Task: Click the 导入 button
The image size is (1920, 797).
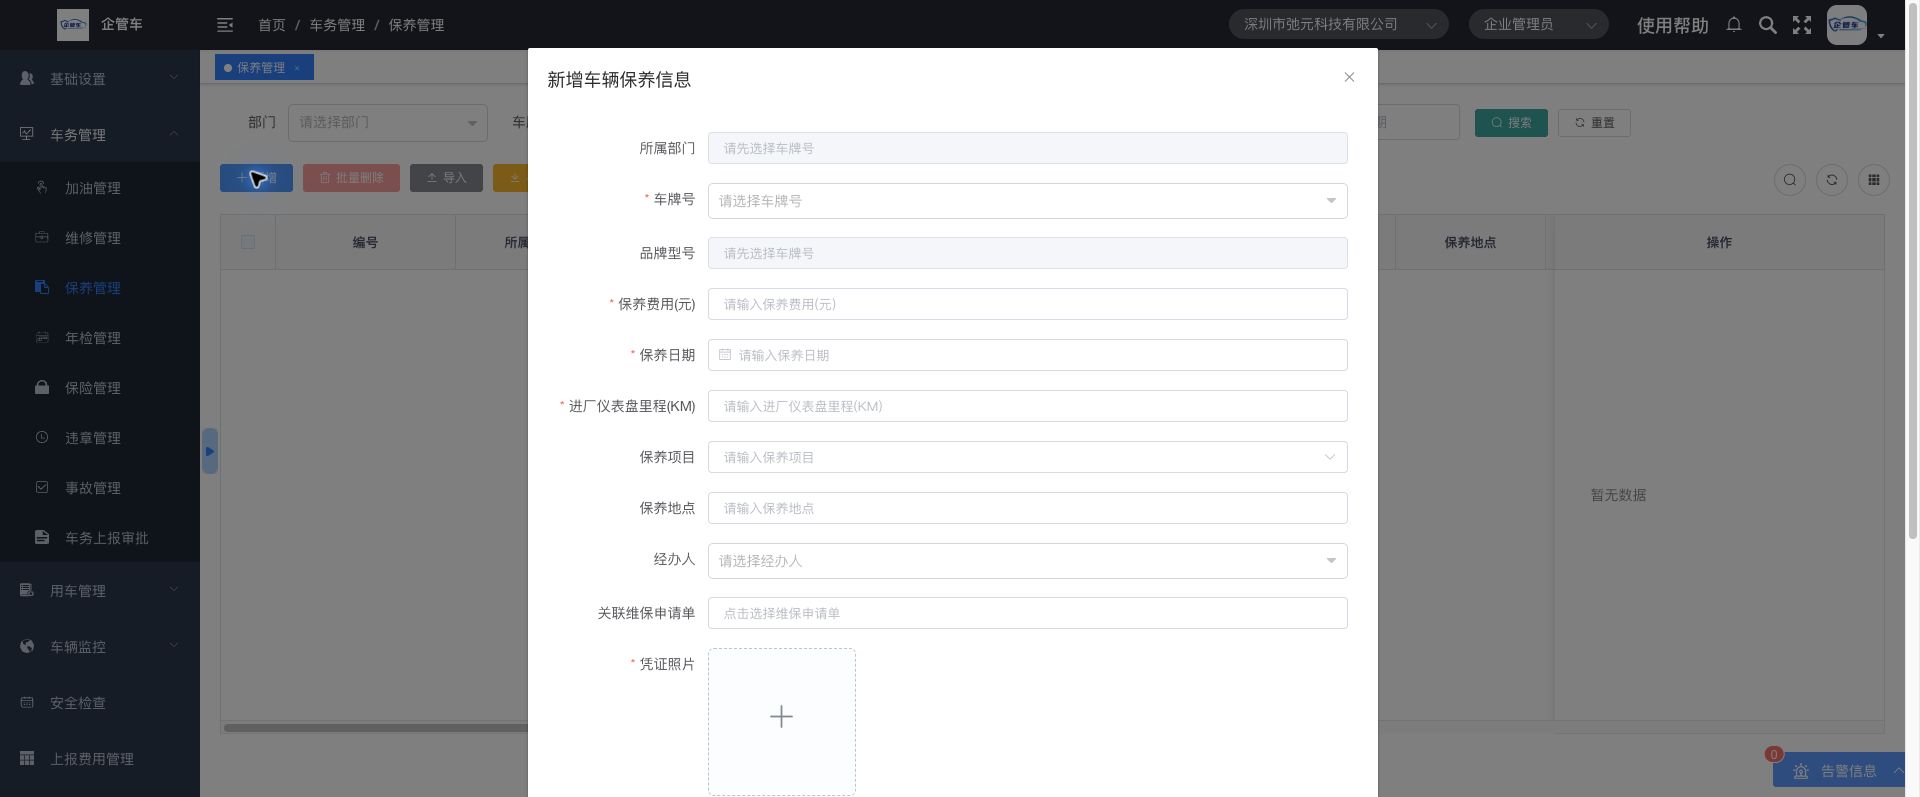Action: pyautogui.click(x=446, y=178)
